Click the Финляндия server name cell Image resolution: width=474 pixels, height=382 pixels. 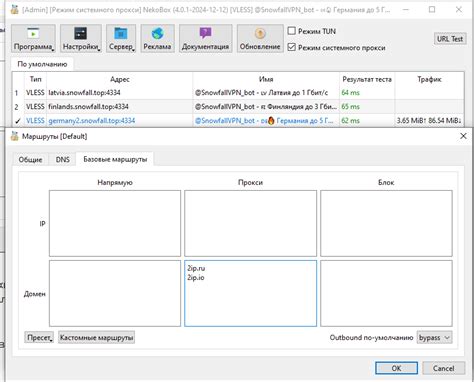click(x=266, y=107)
